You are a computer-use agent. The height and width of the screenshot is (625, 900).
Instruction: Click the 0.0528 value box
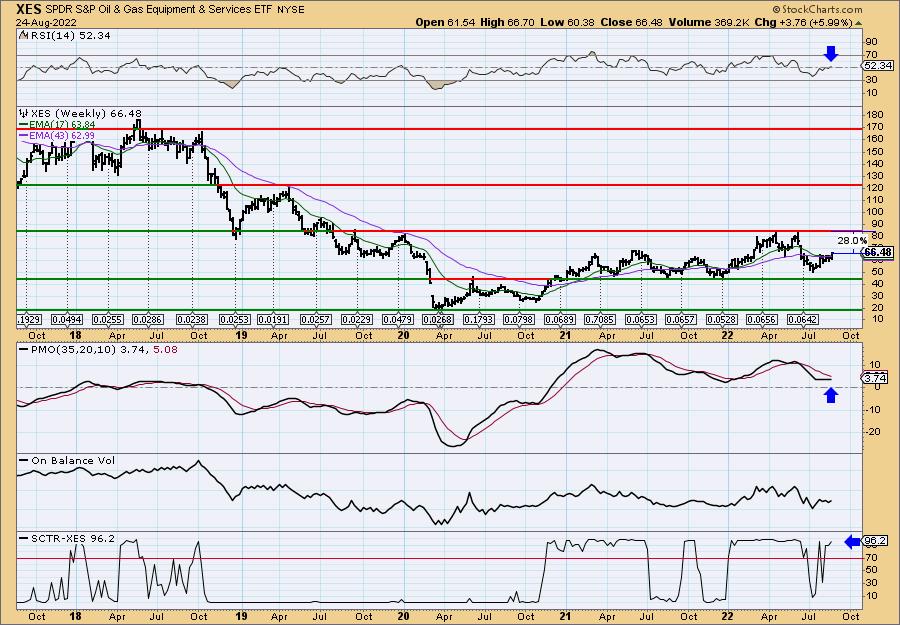[x=722, y=319]
